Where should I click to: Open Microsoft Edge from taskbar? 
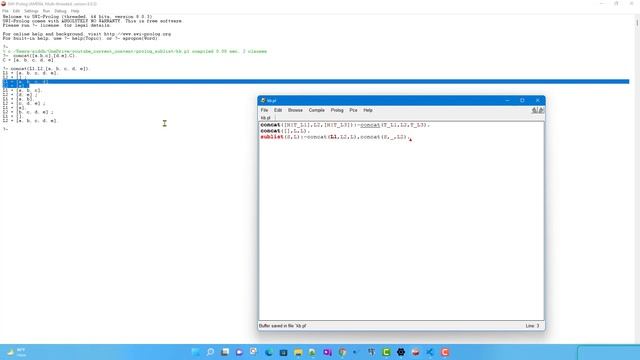(x=269, y=352)
